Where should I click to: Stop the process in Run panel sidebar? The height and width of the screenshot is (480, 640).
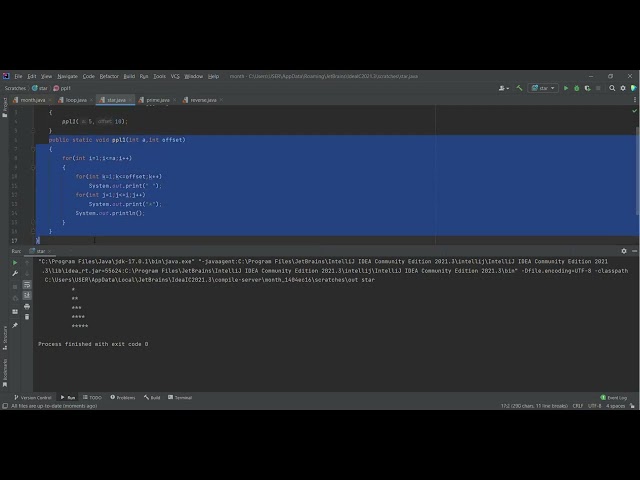15,287
